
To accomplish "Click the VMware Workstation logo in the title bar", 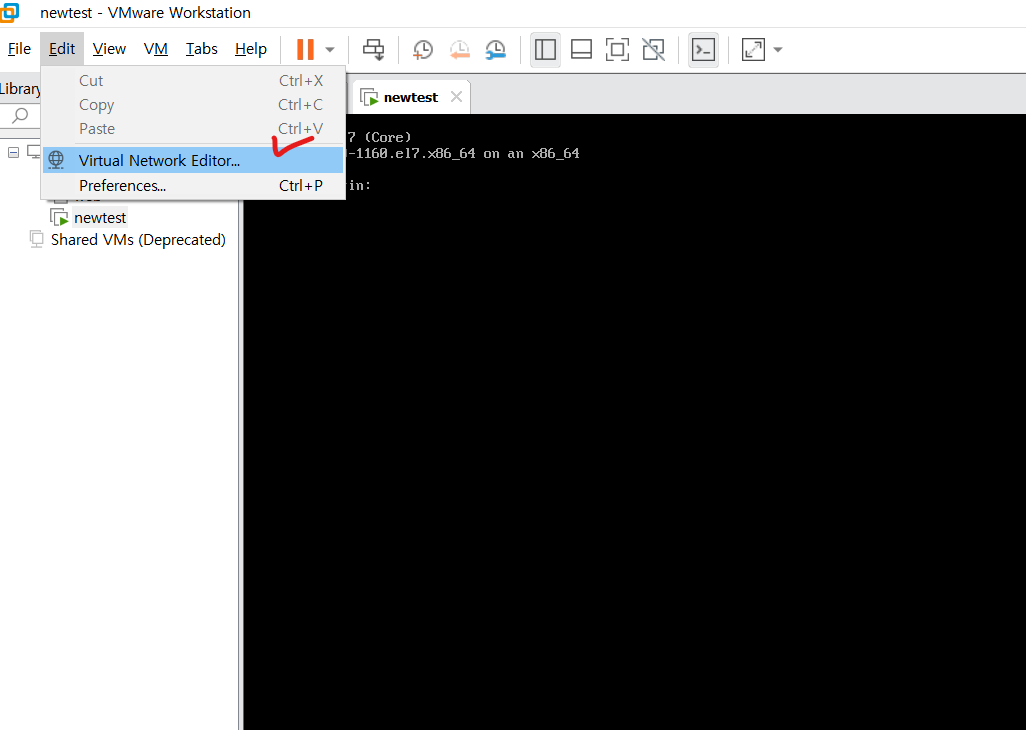I will pos(10,12).
